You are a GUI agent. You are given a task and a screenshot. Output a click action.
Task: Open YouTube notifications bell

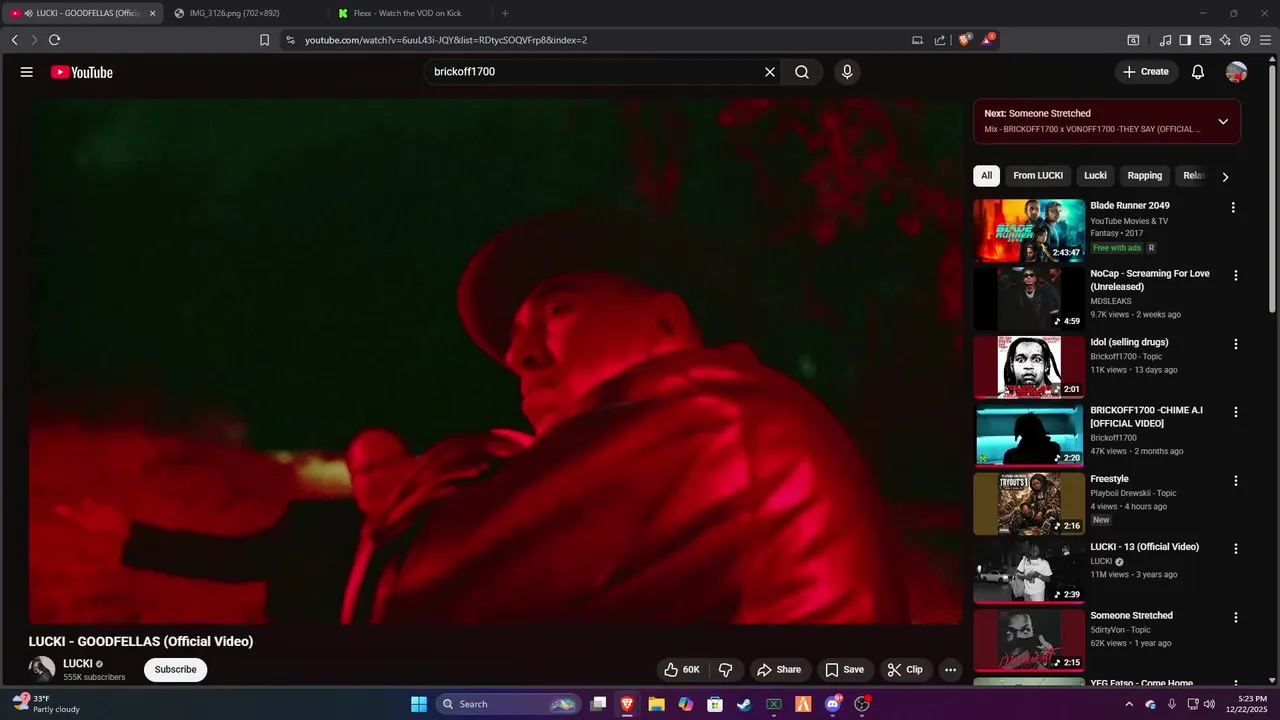[1198, 72]
